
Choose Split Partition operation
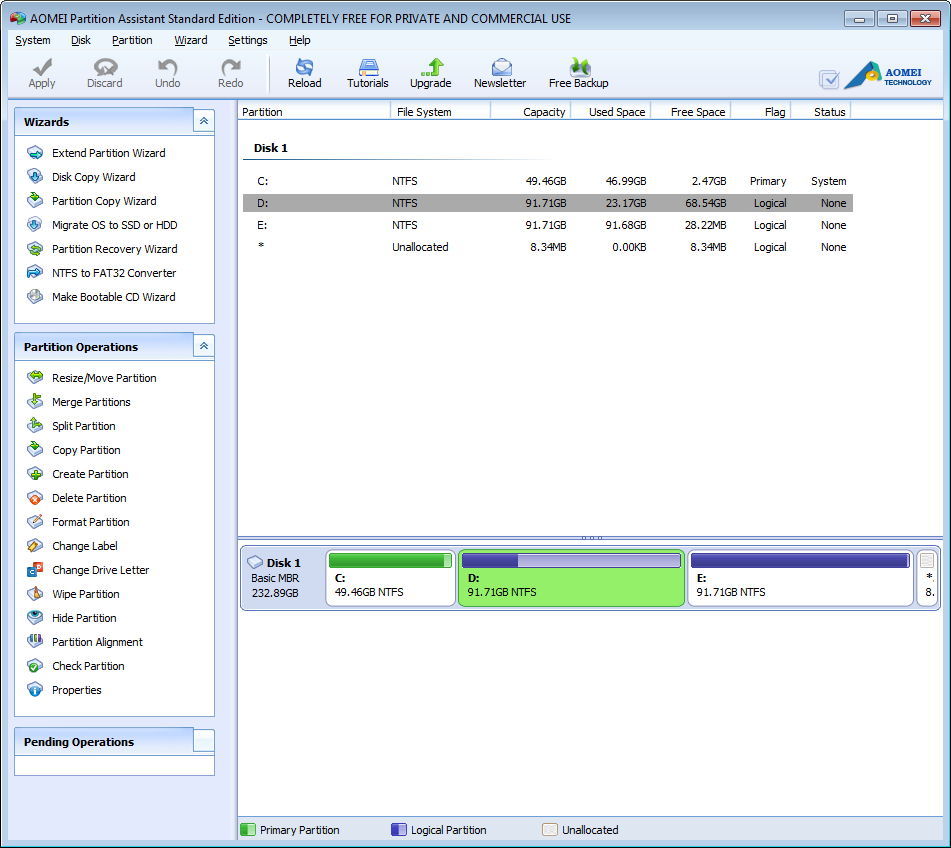tap(84, 426)
